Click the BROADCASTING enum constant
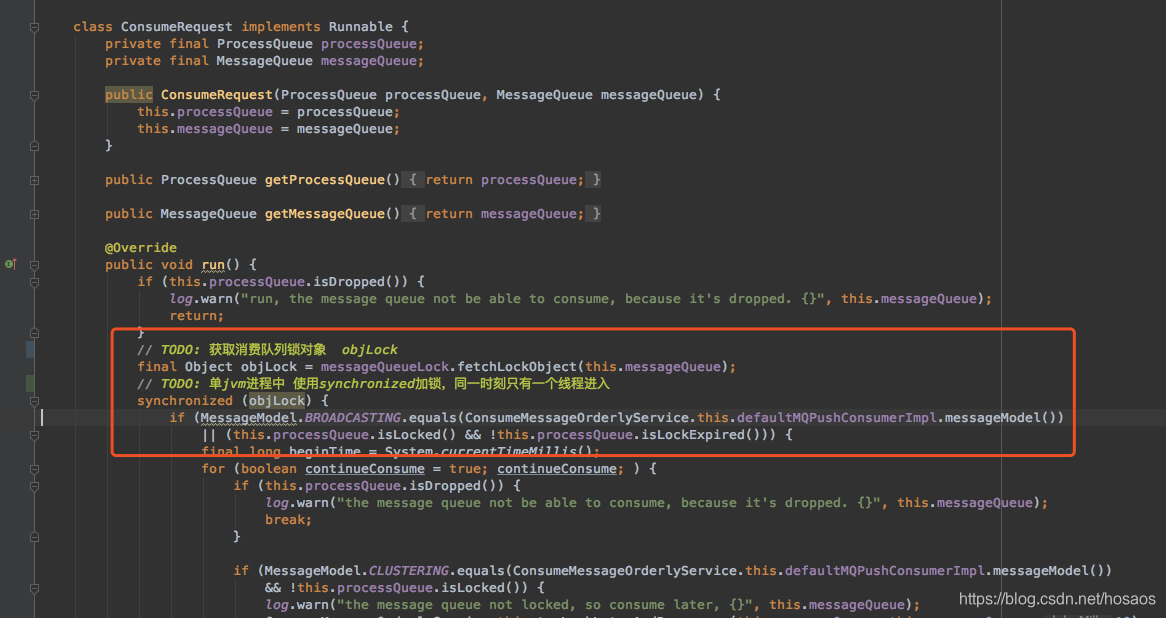The image size is (1166, 618). pos(352,418)
